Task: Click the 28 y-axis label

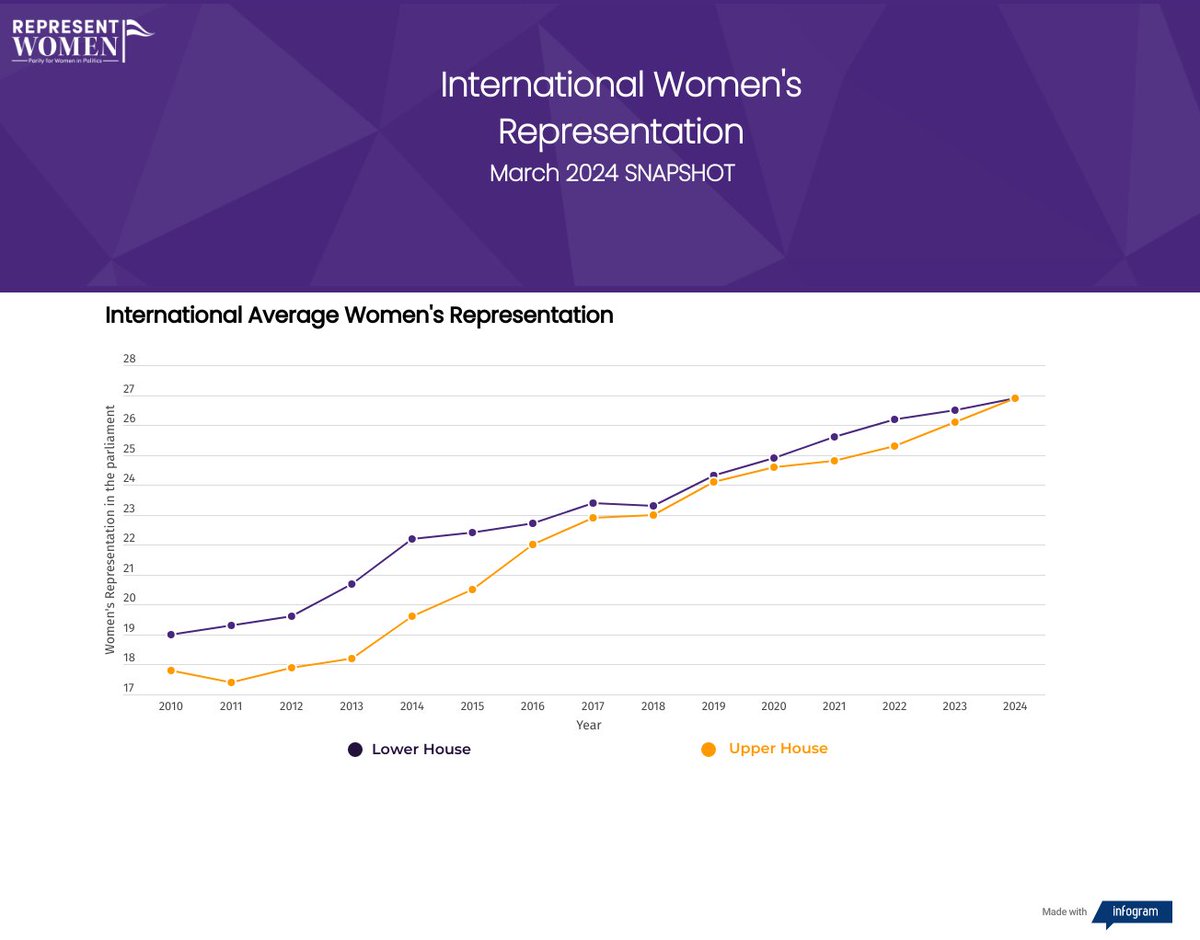Action: point(129,359)
